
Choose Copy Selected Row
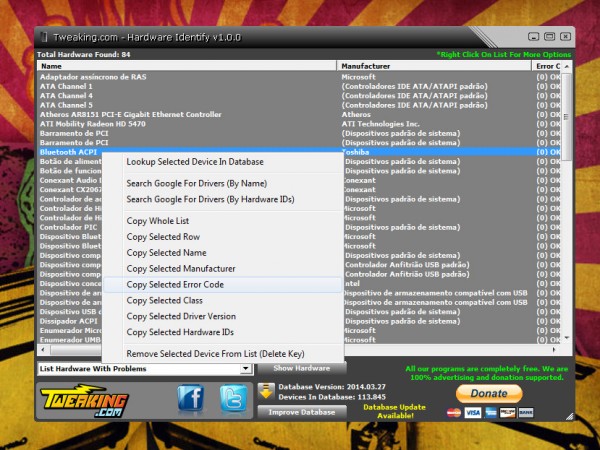coord(222,237)
